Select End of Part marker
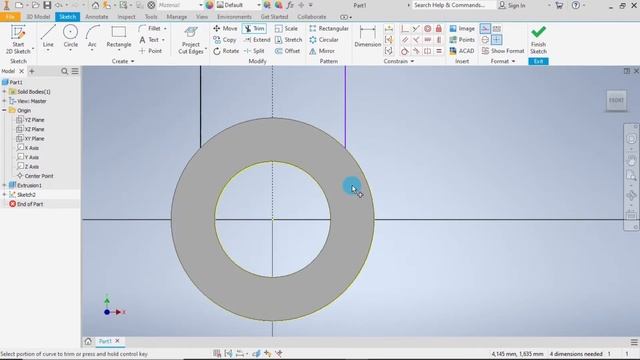Screen dimensions: 640x360 26,204
